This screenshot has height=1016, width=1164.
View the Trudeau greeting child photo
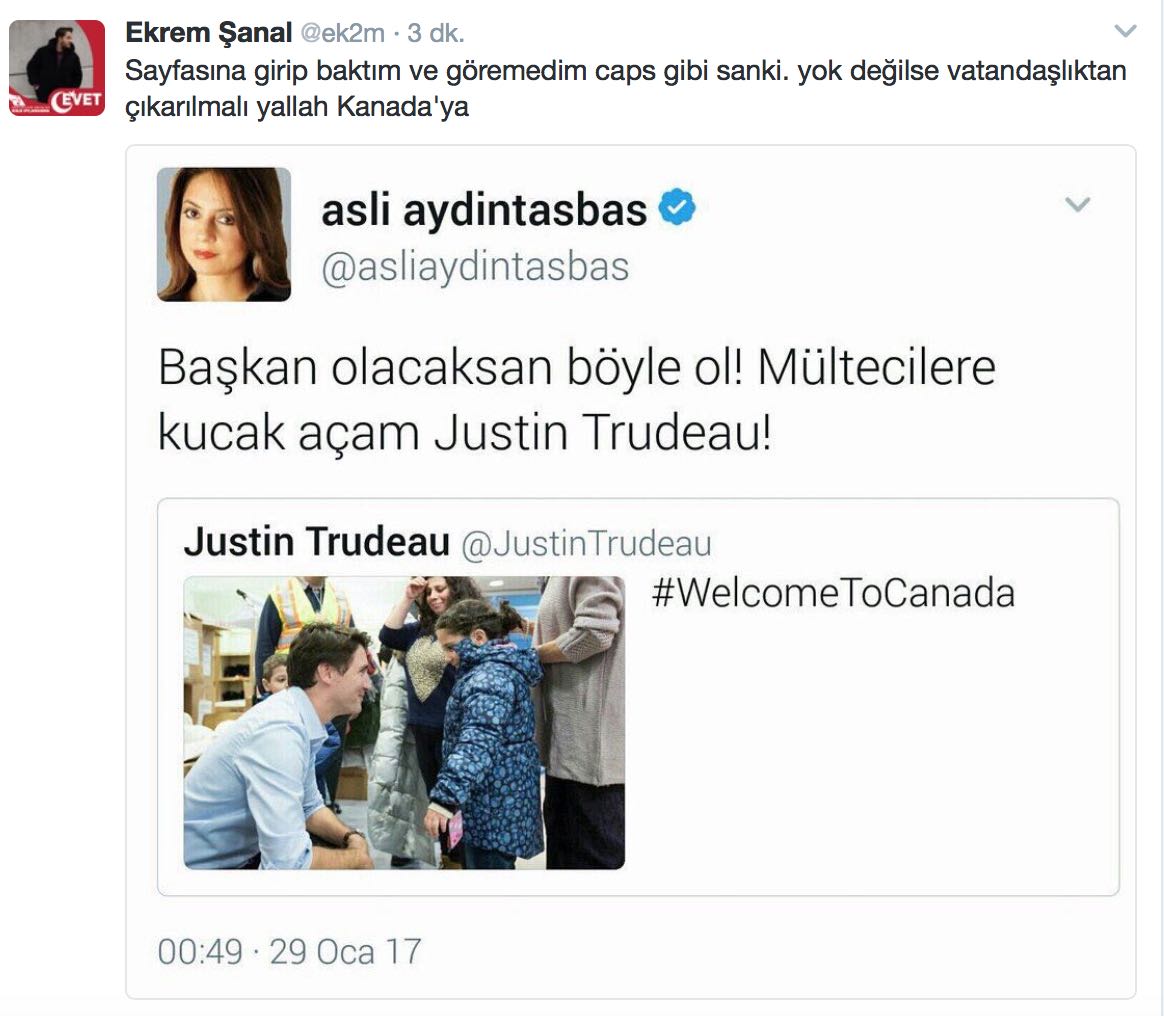coord(405,723)
